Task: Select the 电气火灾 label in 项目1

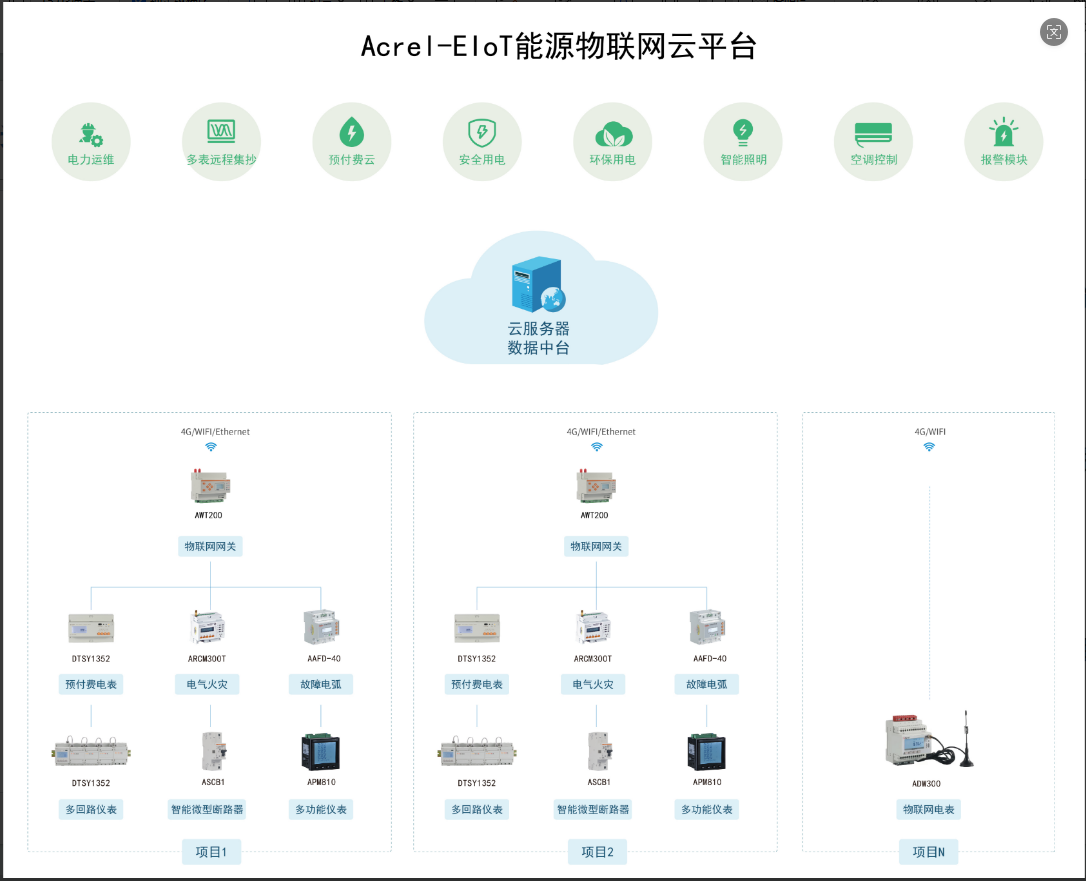Action: [x=207, y=684]
